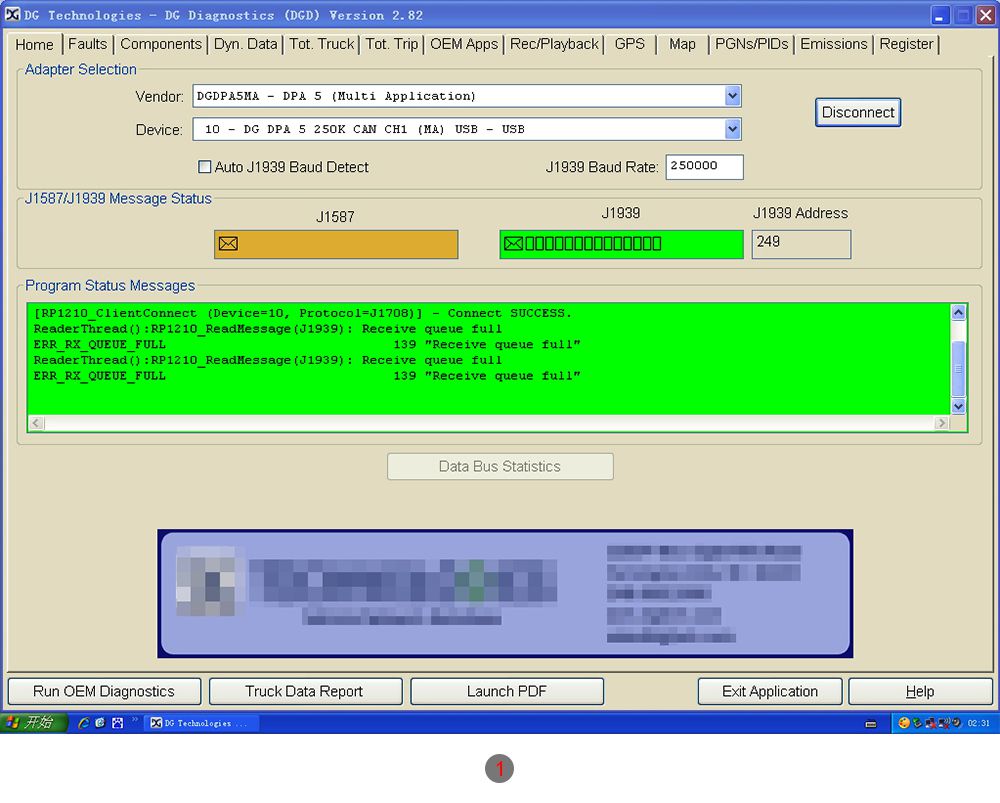Click the blurred banner image

tap(505, 593)
